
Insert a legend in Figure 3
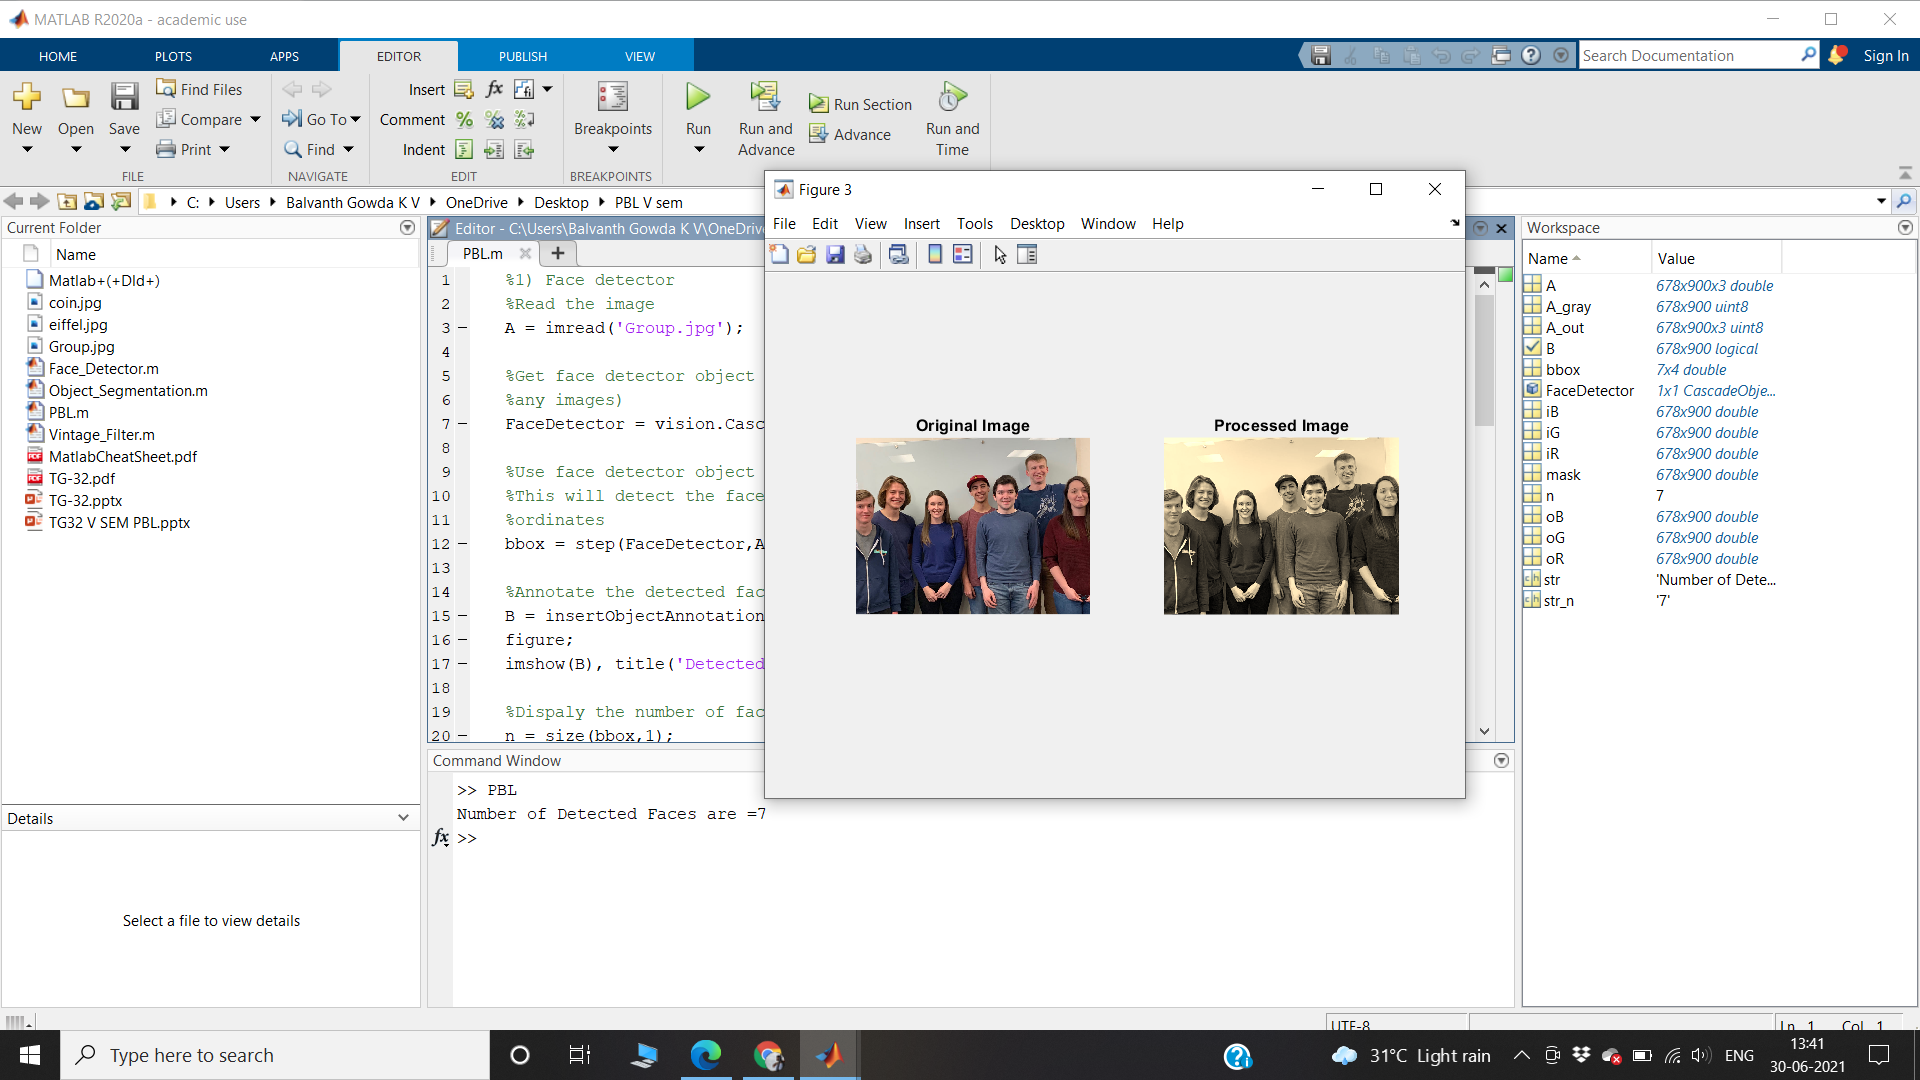click(963, 254)
